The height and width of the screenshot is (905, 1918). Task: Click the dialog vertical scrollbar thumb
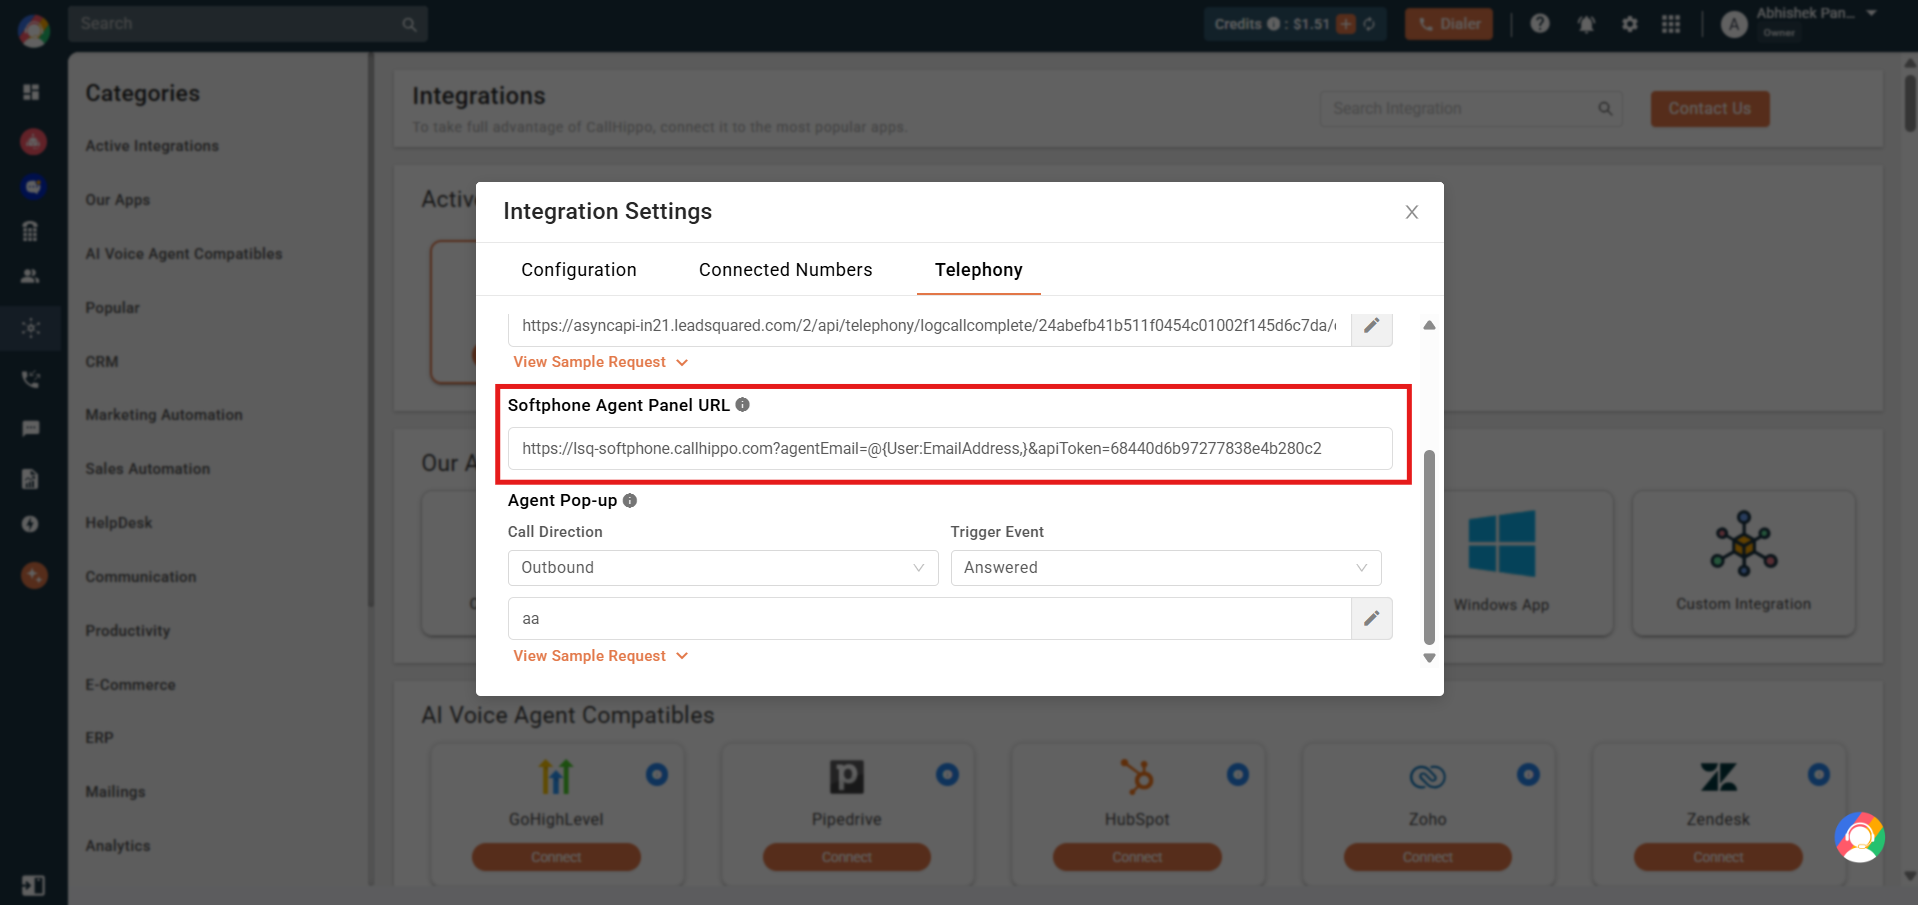click(x=1429, y=547)
